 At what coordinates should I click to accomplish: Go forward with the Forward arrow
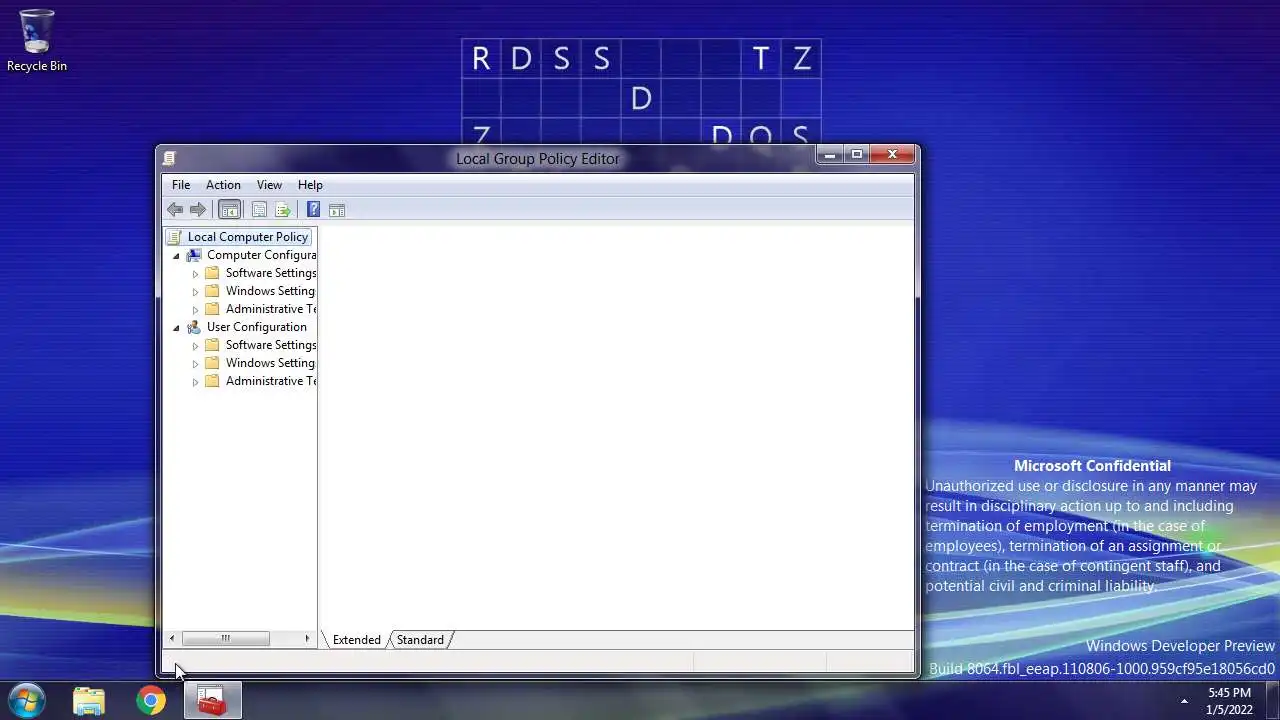[x=198, y=210]
